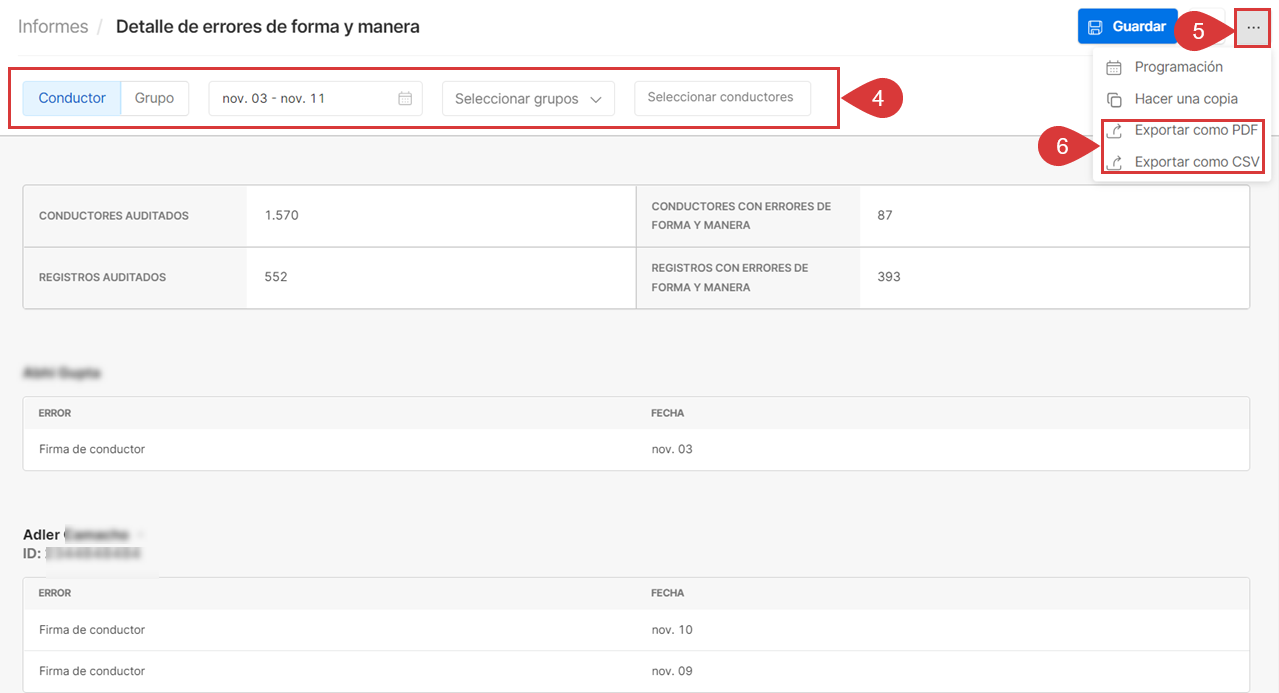Viewport: 1279px width, 693px height.
Task: Switch to the Conductor view toggle
Action: click(x=72, y=98)
